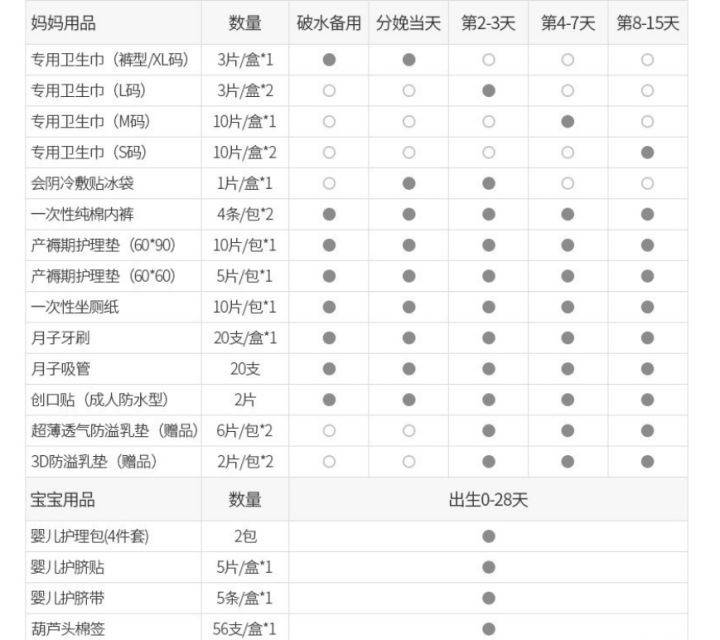Select the 一次性坐厕纸 row label

[x=75, y=307]
